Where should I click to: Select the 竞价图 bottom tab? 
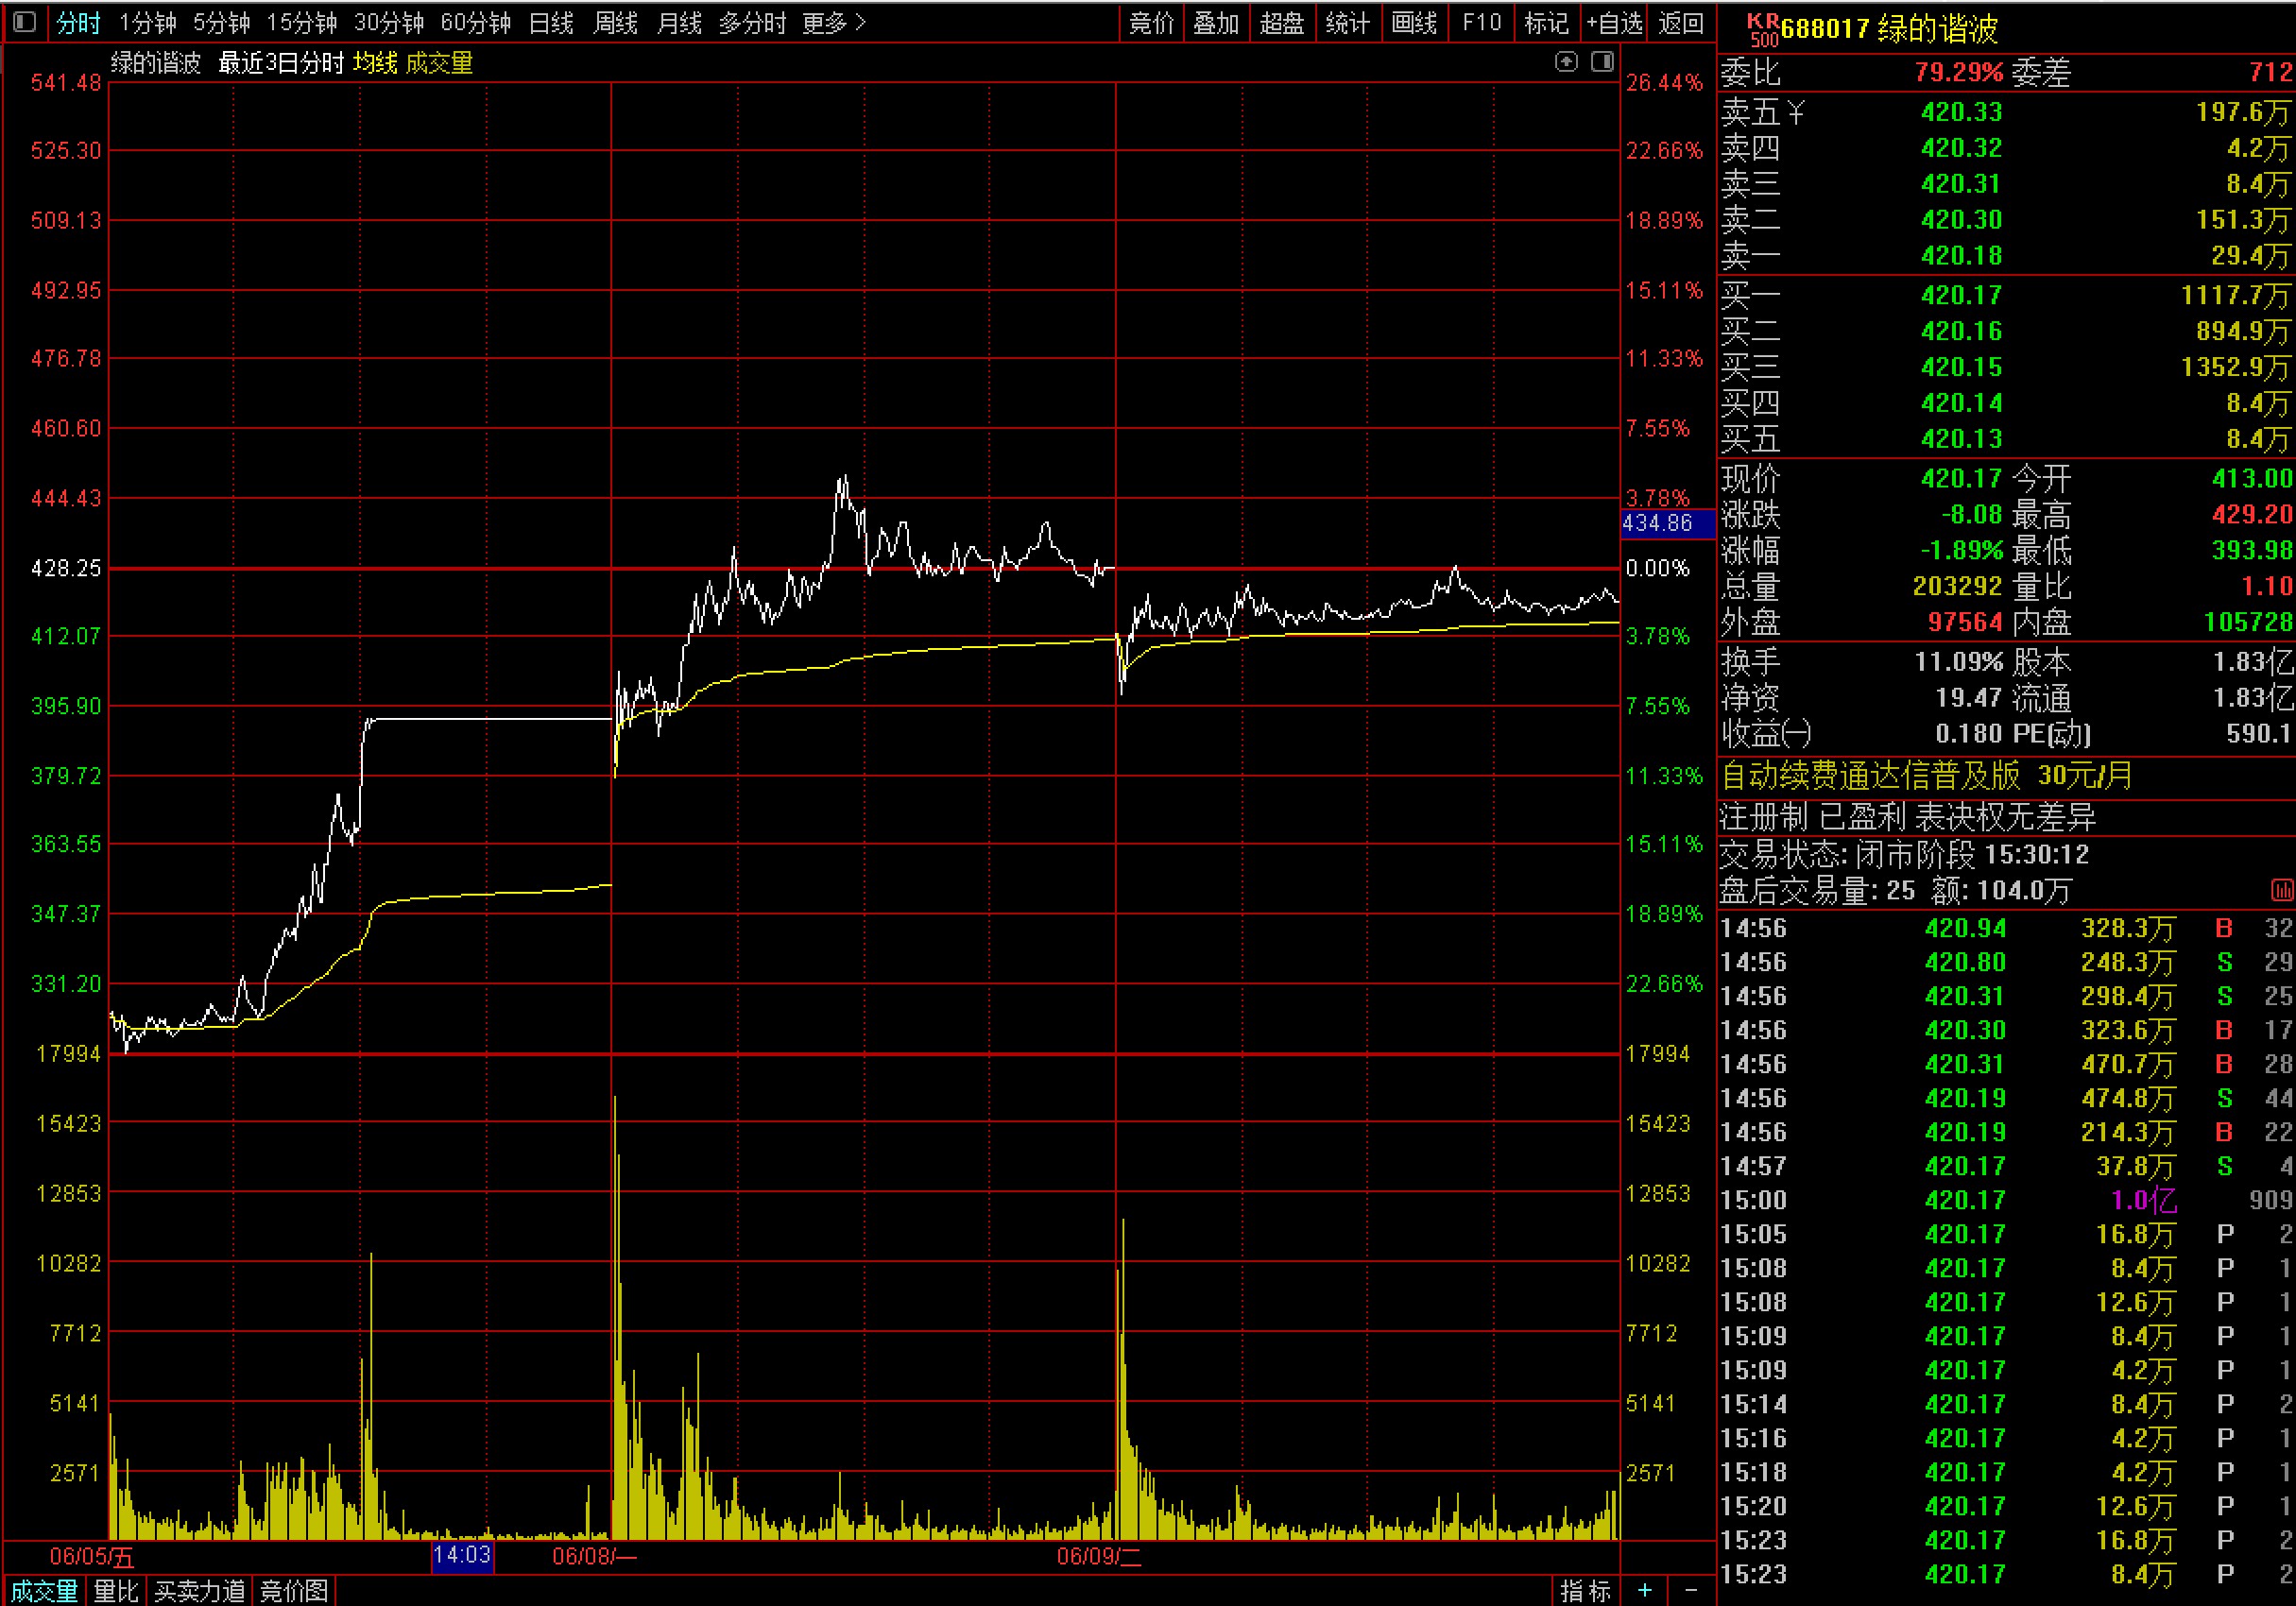click(294, 1590)
